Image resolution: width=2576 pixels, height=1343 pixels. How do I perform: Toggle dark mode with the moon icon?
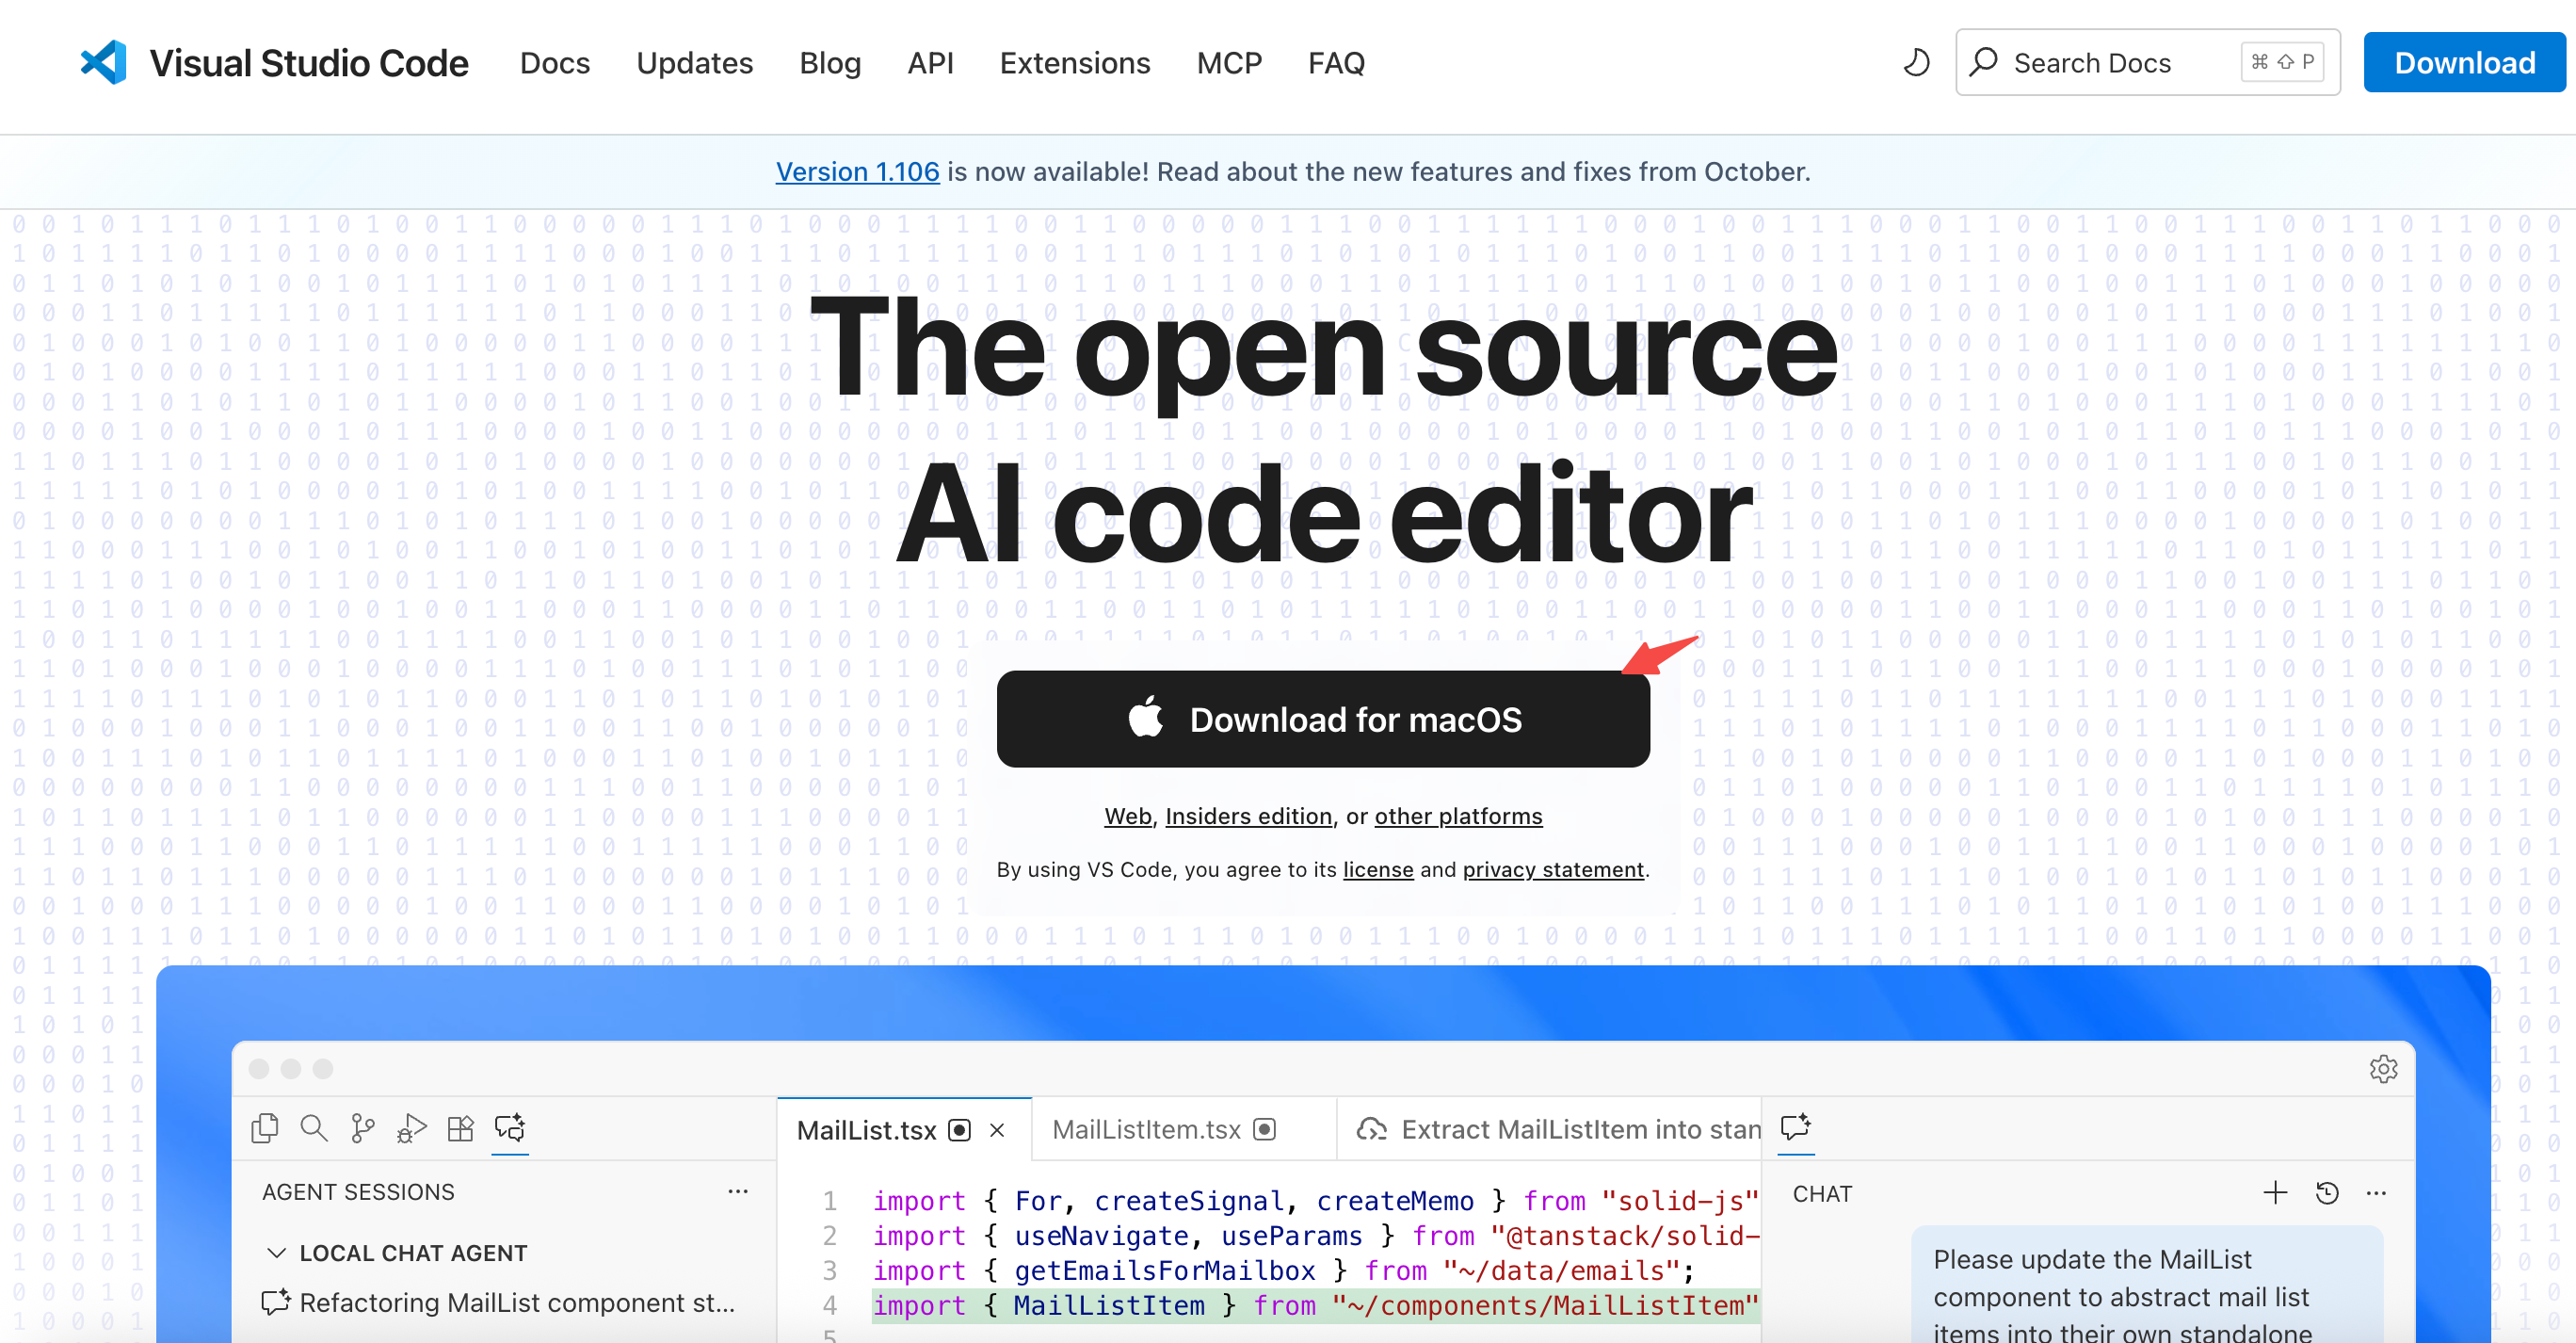point(1916,63)
